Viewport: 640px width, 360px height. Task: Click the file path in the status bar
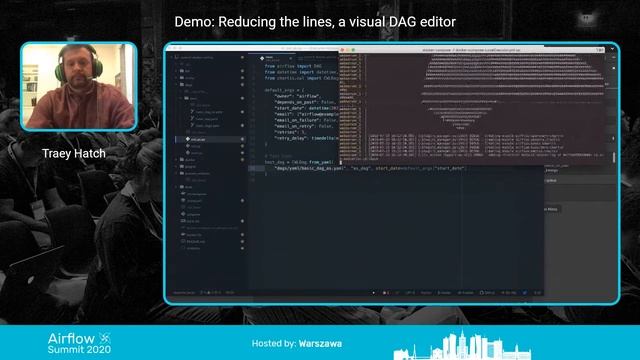click(184, 293)
